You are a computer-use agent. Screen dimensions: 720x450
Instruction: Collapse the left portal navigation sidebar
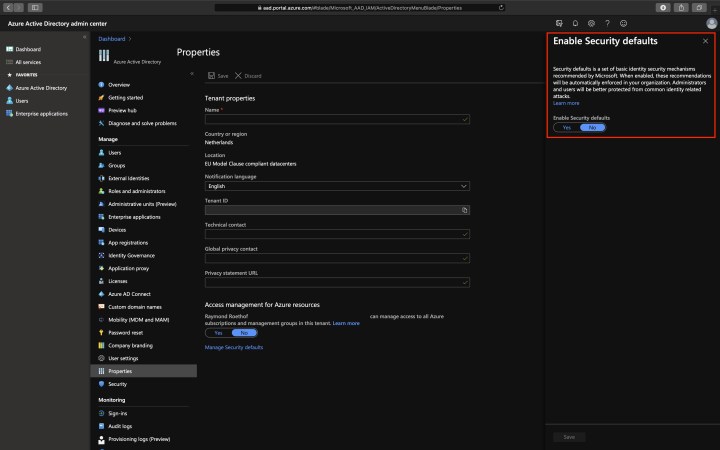(85, 37)
